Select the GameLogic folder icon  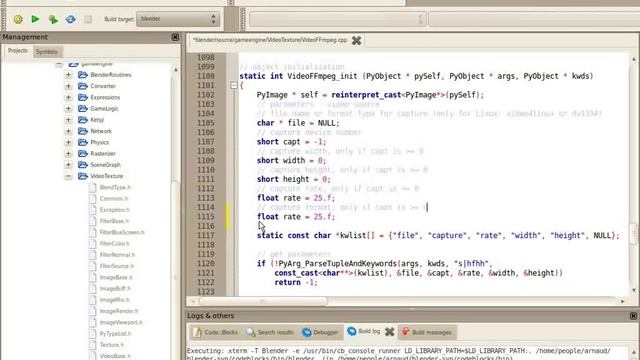[83, 109]
